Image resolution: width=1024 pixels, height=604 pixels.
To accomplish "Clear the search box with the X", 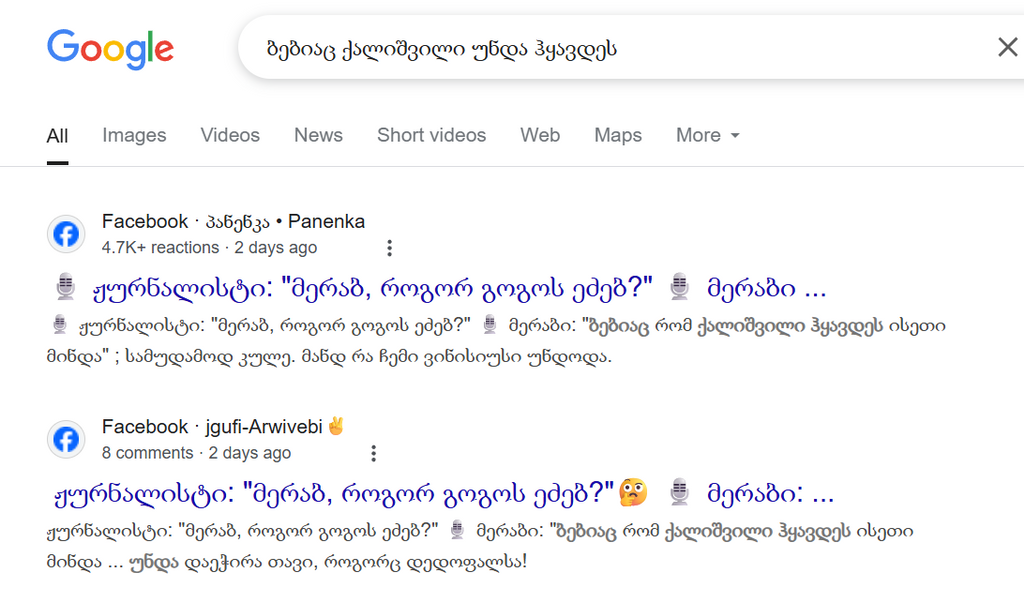I will 1008,47.
